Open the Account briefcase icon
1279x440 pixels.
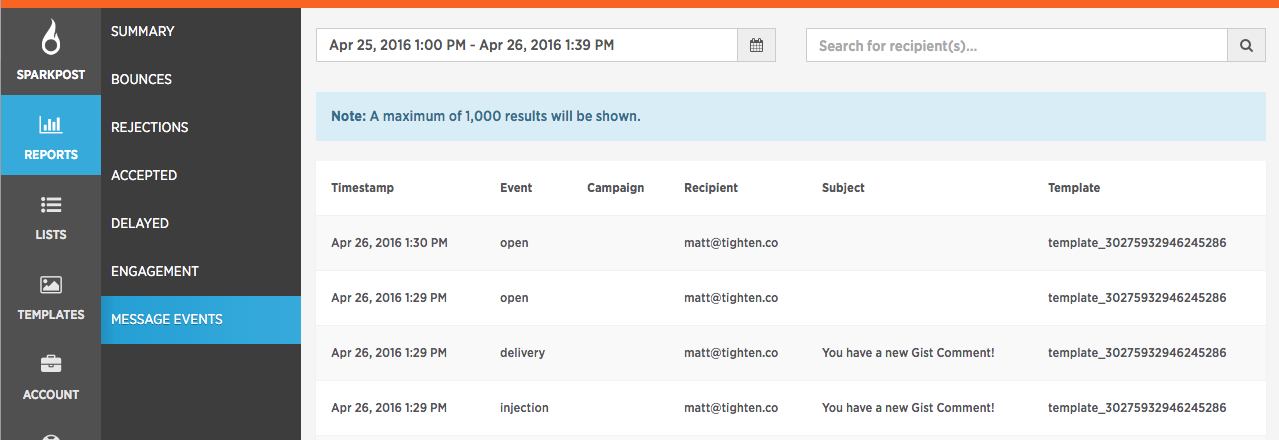tap(50, 364)
